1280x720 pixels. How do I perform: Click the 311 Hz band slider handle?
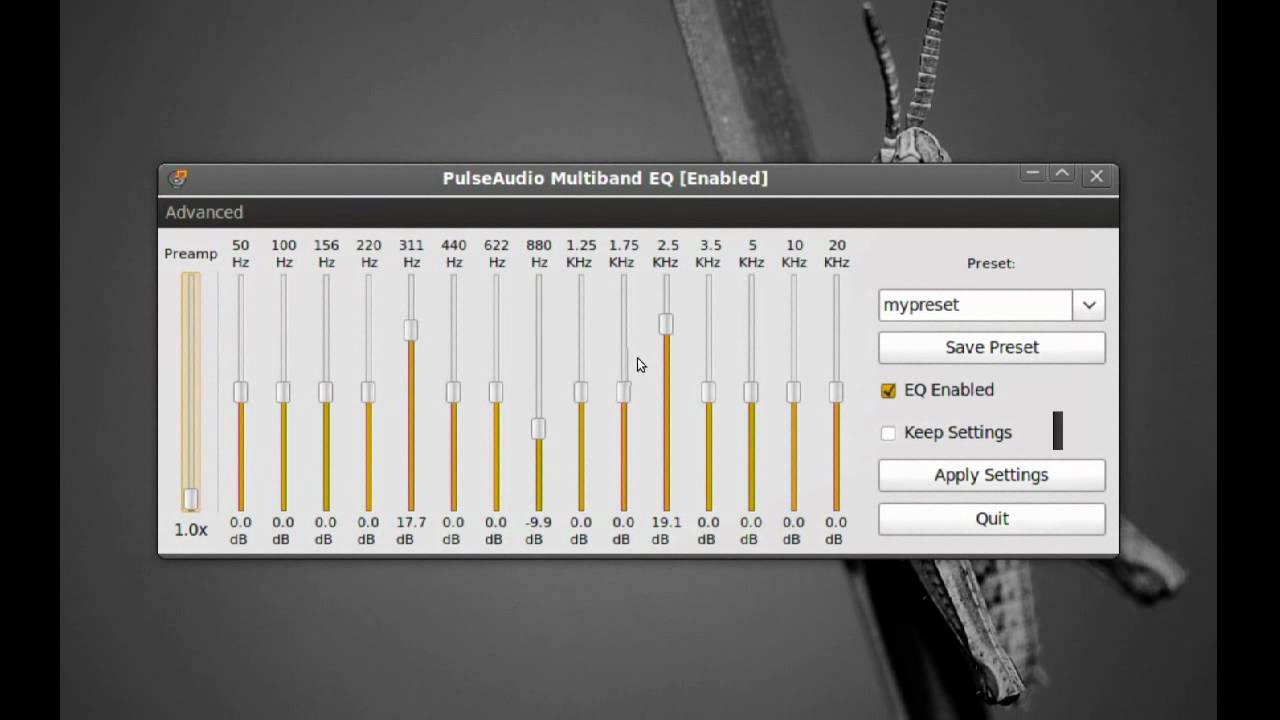[x=410, y=330]
